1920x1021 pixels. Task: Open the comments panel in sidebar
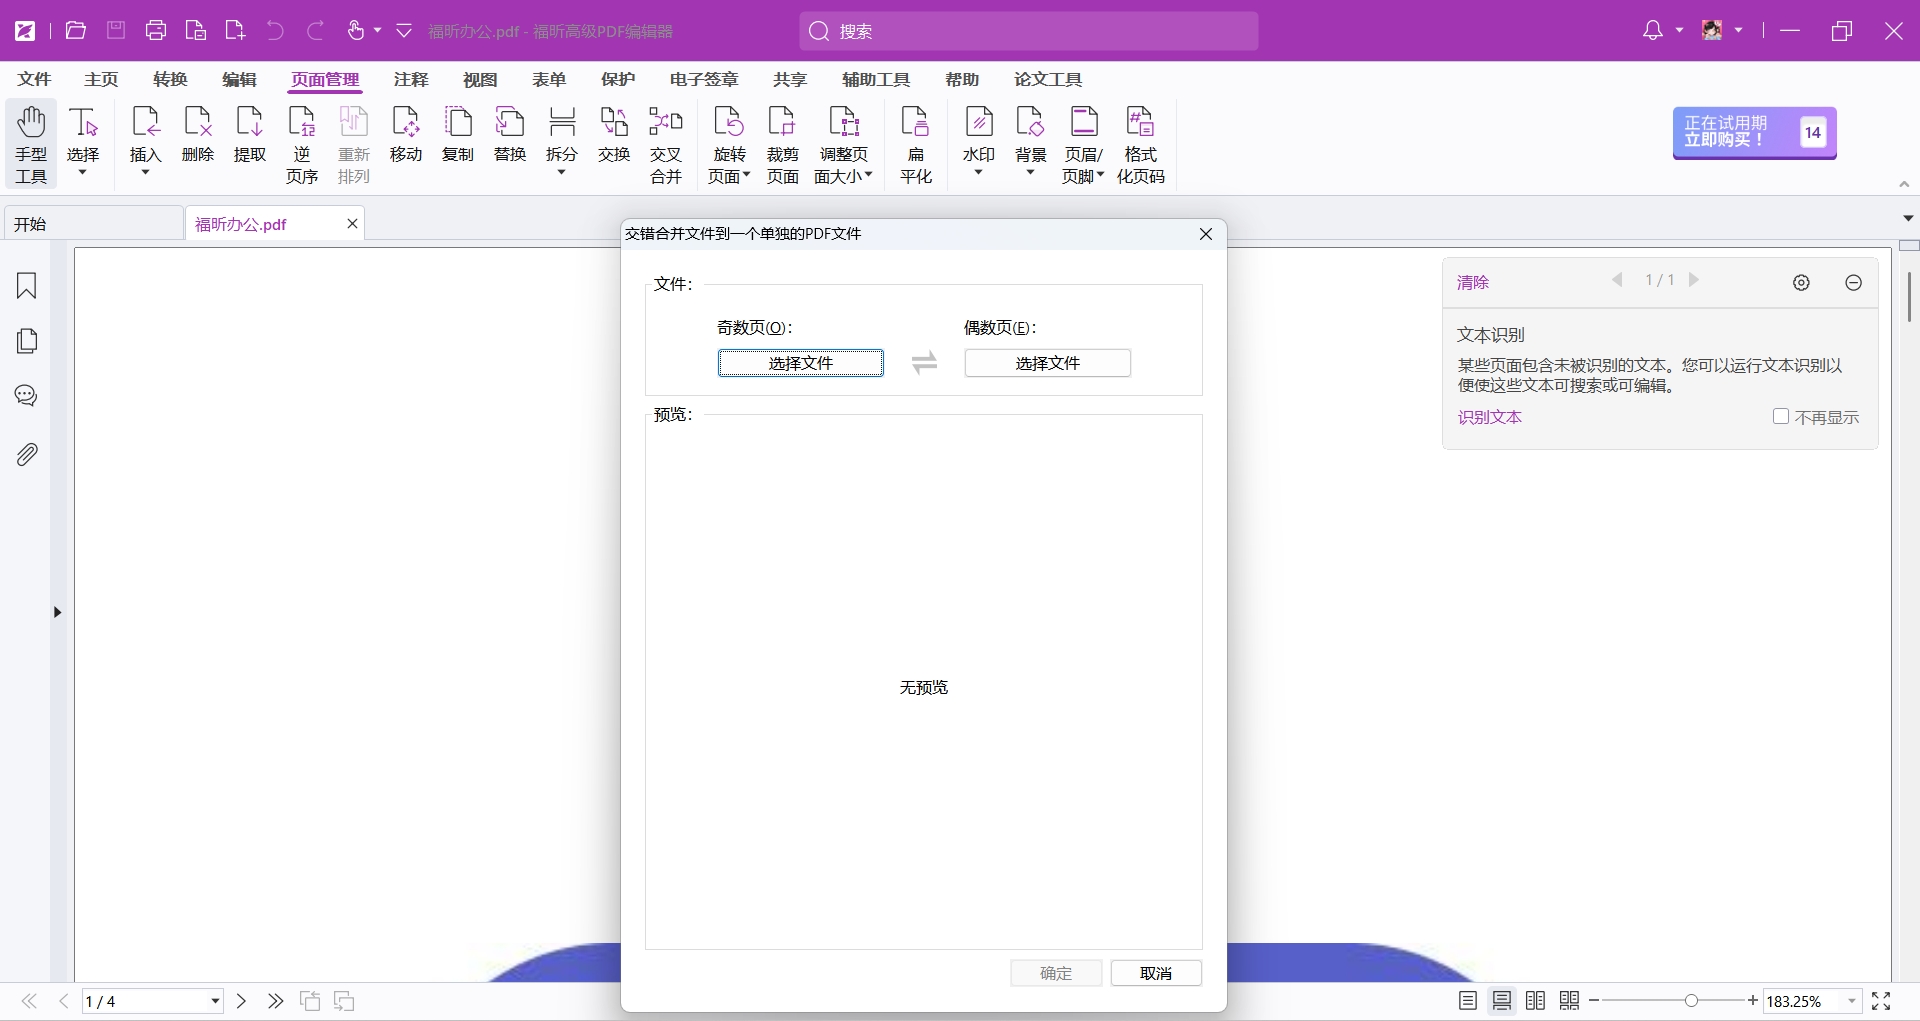tap(27, 396)
